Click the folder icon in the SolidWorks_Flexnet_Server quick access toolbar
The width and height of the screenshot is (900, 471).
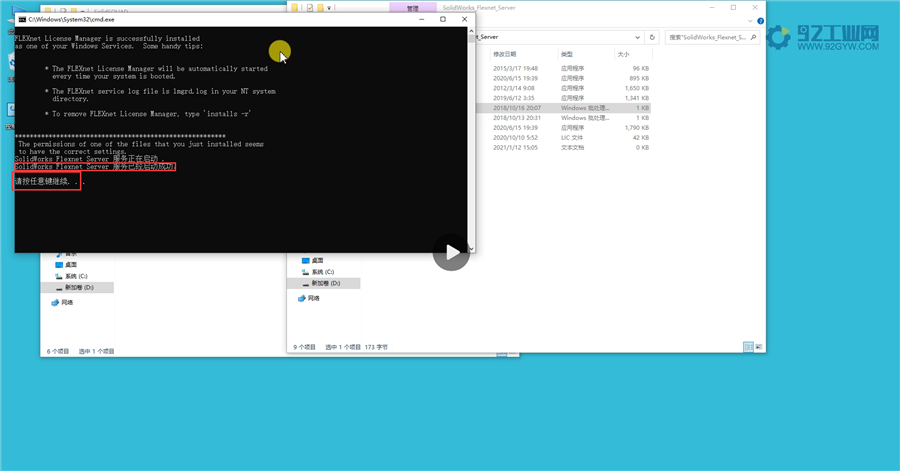[294, 7]
